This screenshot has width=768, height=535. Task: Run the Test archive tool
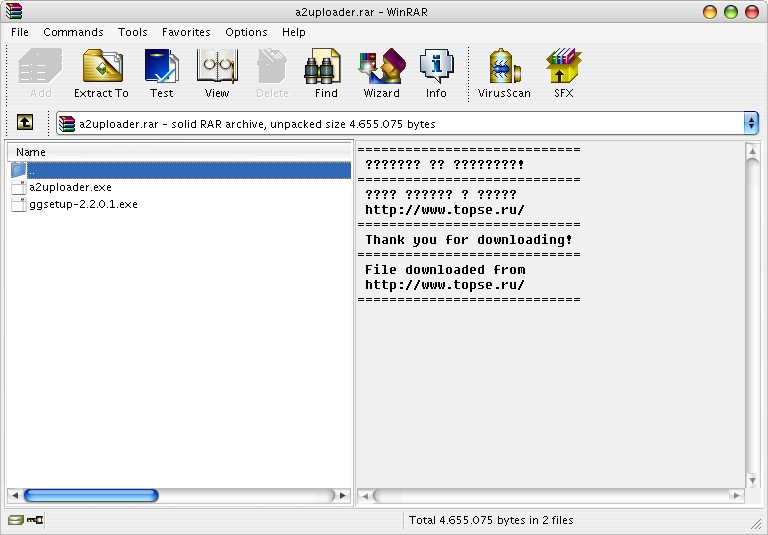click(x=162, y=73)
